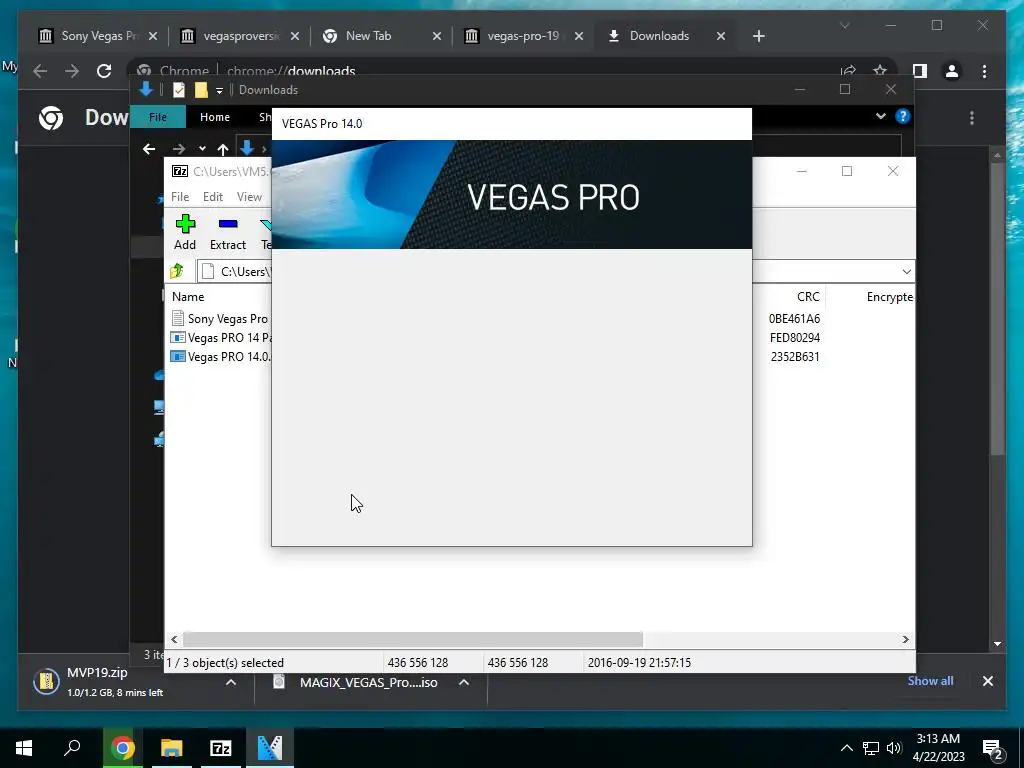Switch to the New Tab Chrome tab

383,36
